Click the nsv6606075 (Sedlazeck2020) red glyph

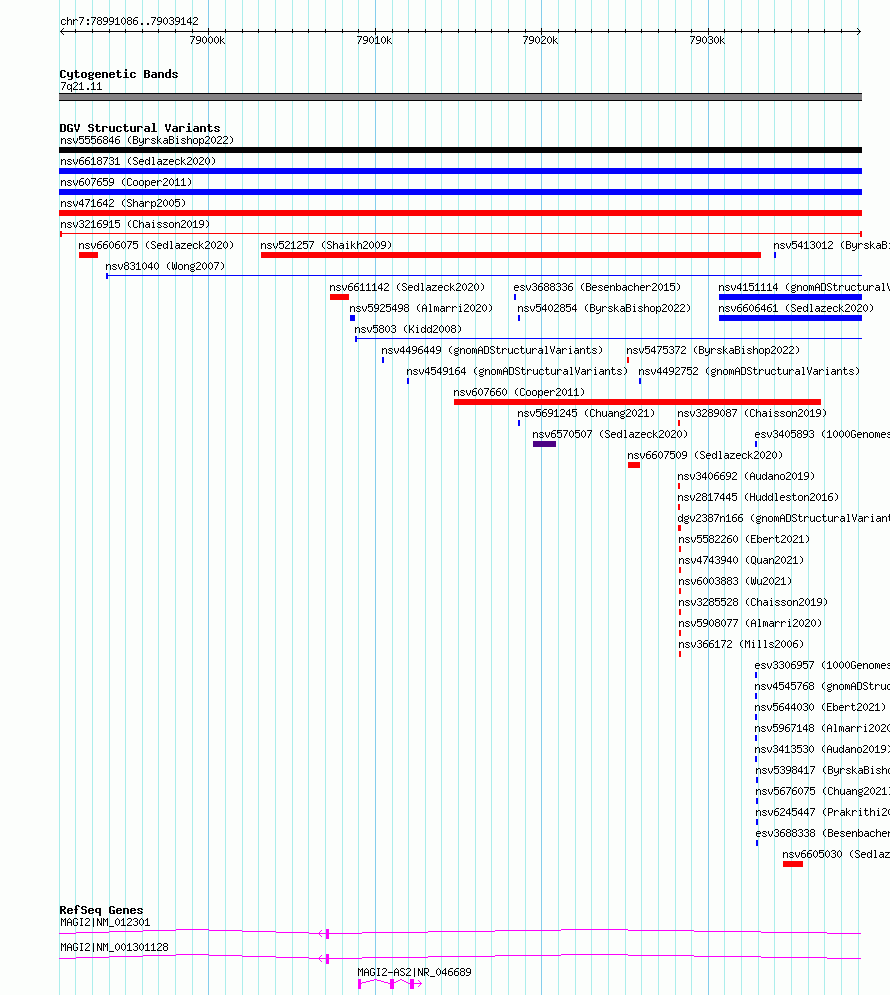tap(88, 254)
